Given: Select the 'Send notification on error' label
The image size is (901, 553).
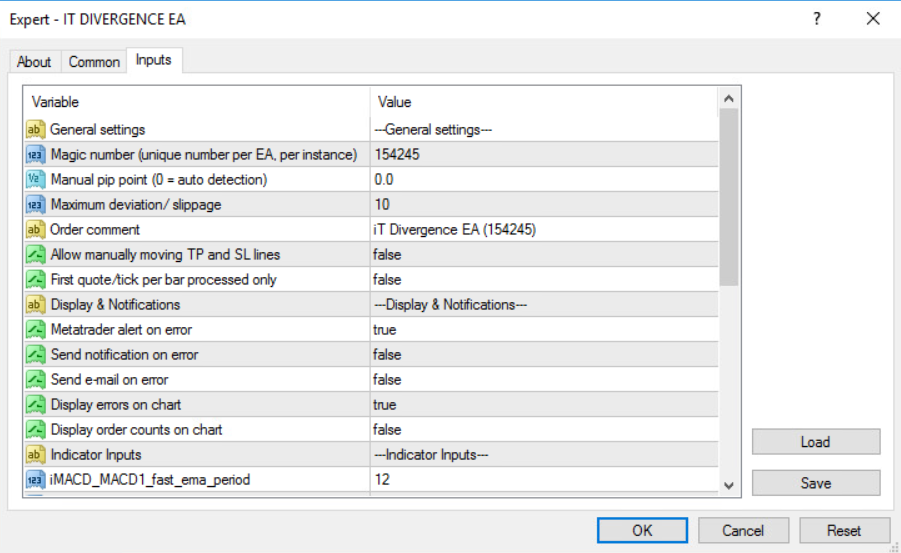Looking at the screenshot, I should click(x=124, y=355).
